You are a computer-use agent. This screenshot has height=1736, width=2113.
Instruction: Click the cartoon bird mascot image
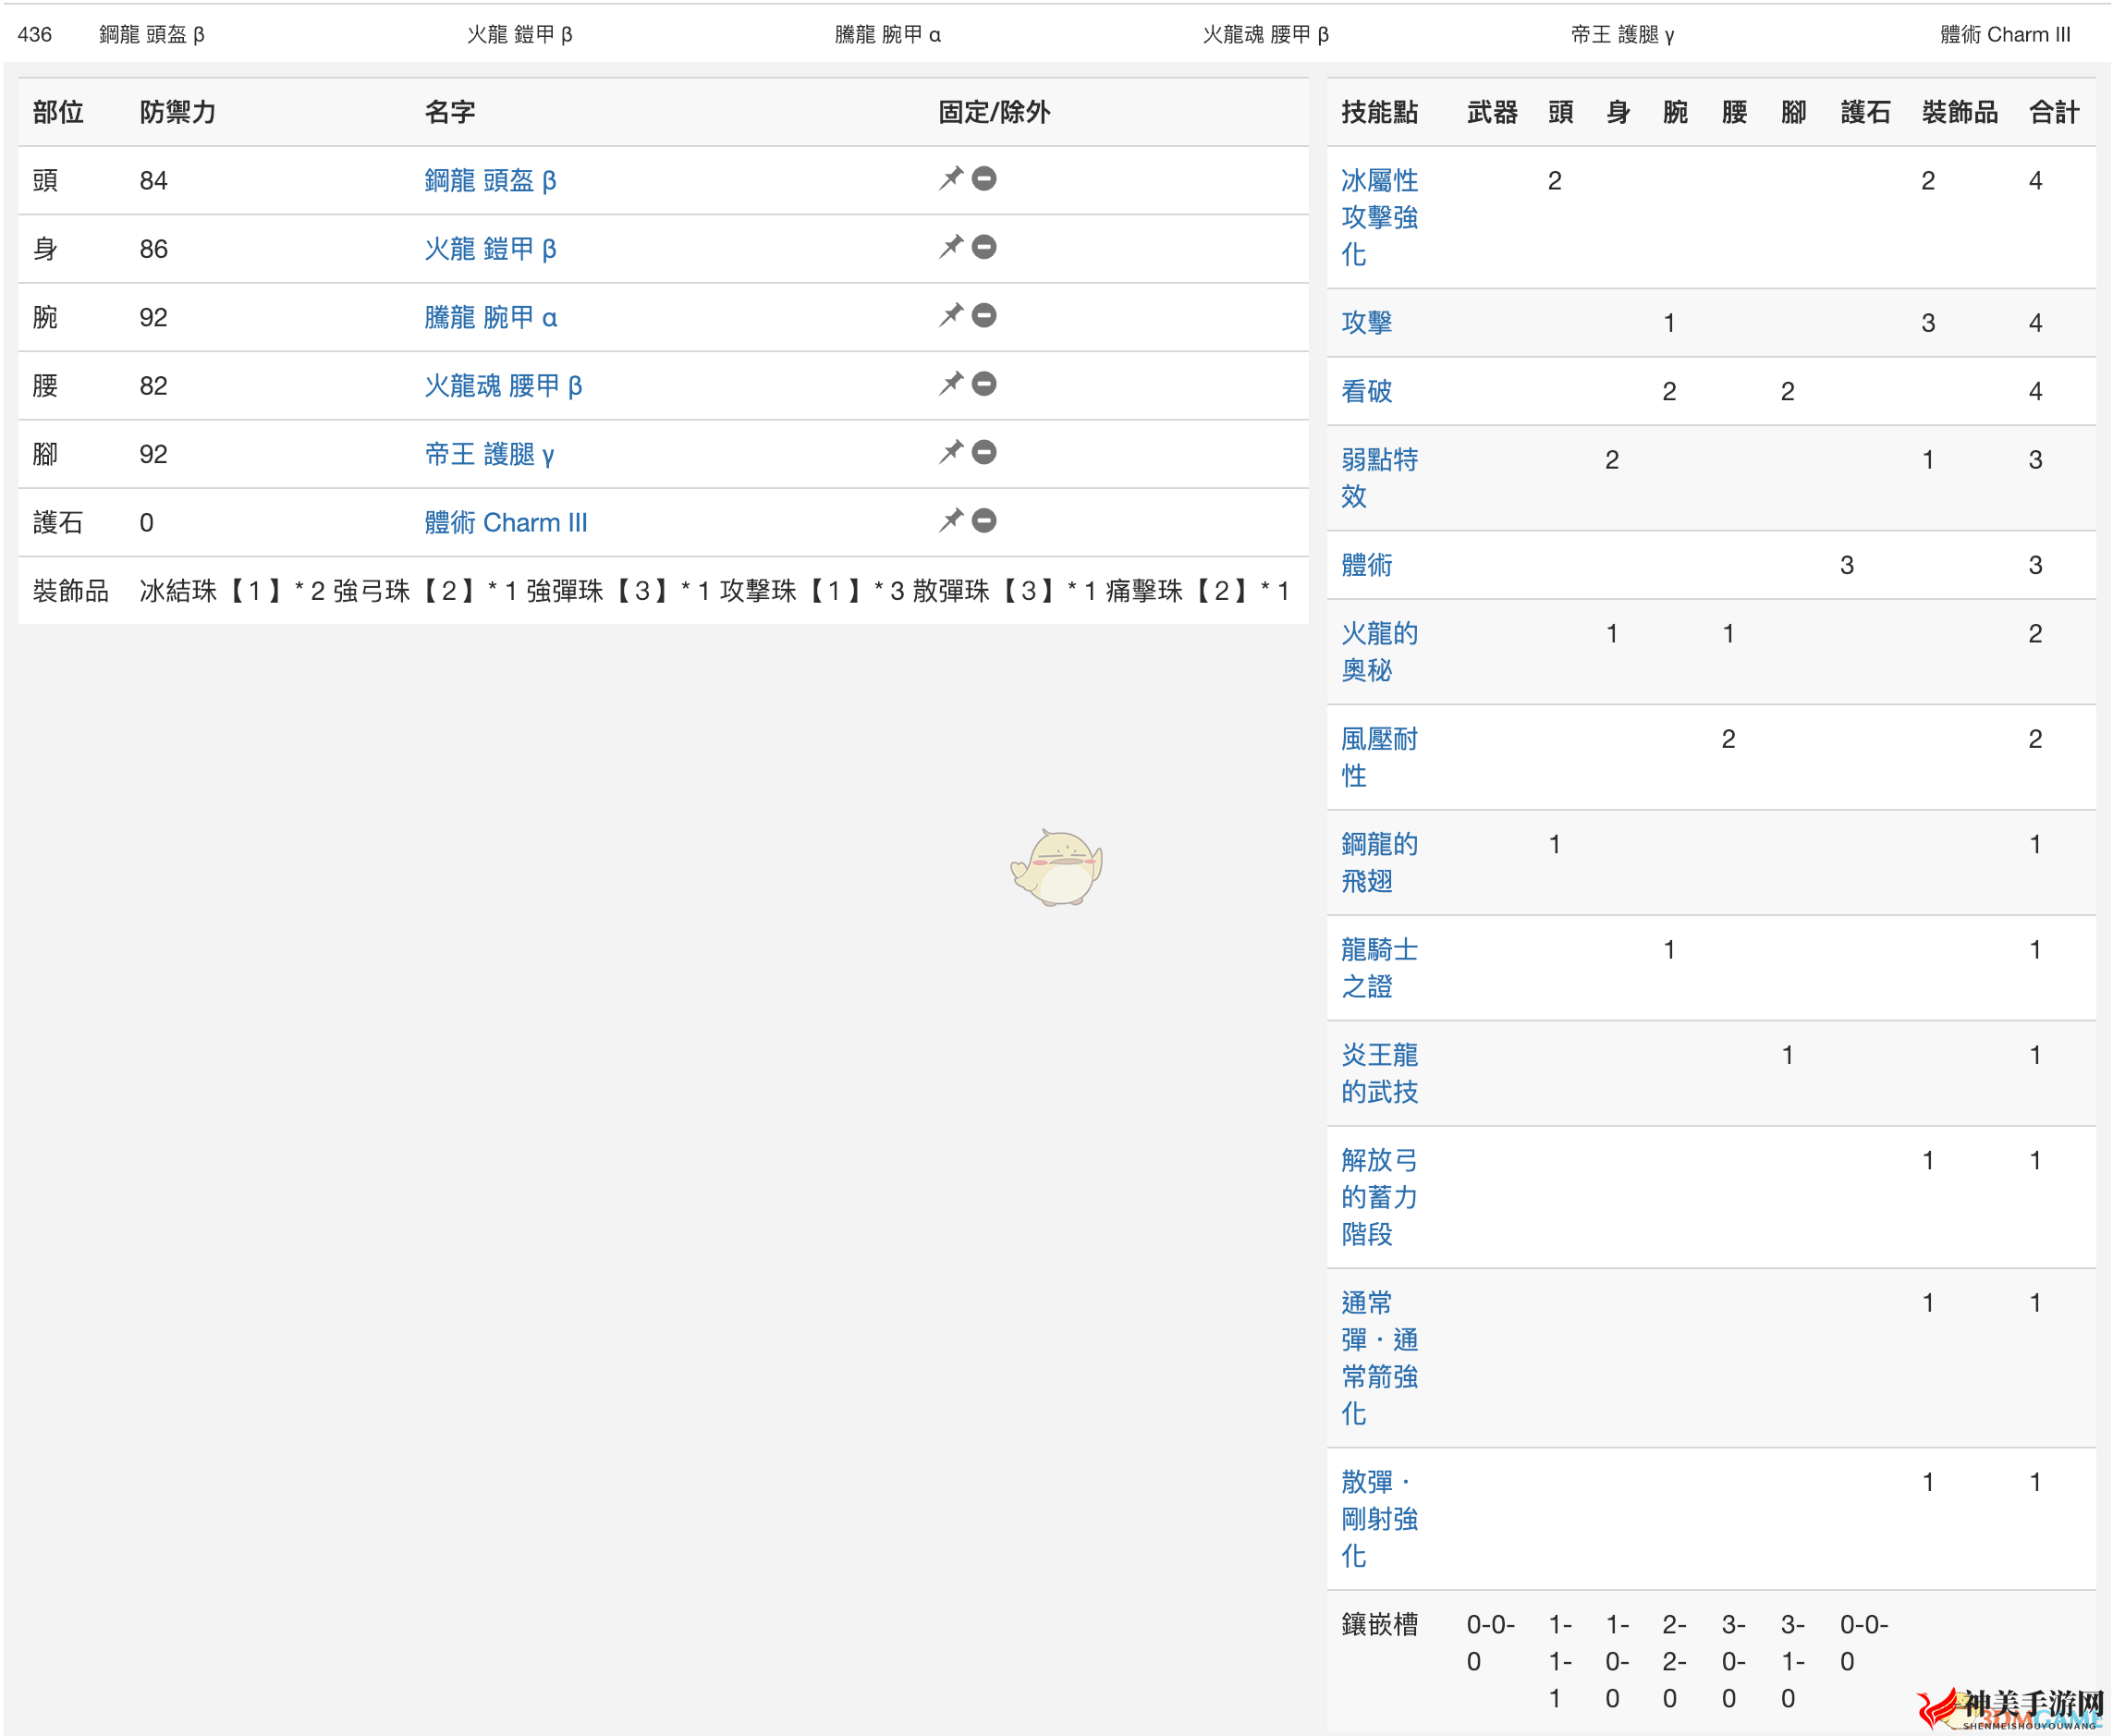click(1057, 868)
